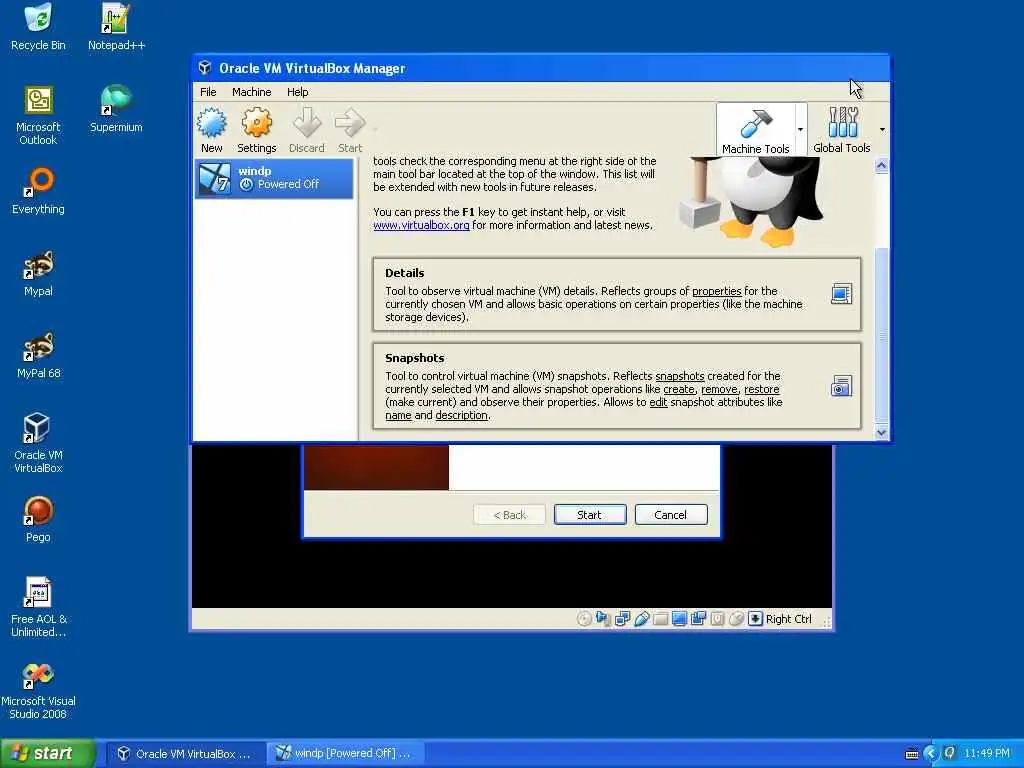Image resolution: width=1024 pixels, height=768 pixels.
Task: Select the Microsoft Visual Studio 2008 shortcut
Action: pyautogui.click(x=38, y=690)
